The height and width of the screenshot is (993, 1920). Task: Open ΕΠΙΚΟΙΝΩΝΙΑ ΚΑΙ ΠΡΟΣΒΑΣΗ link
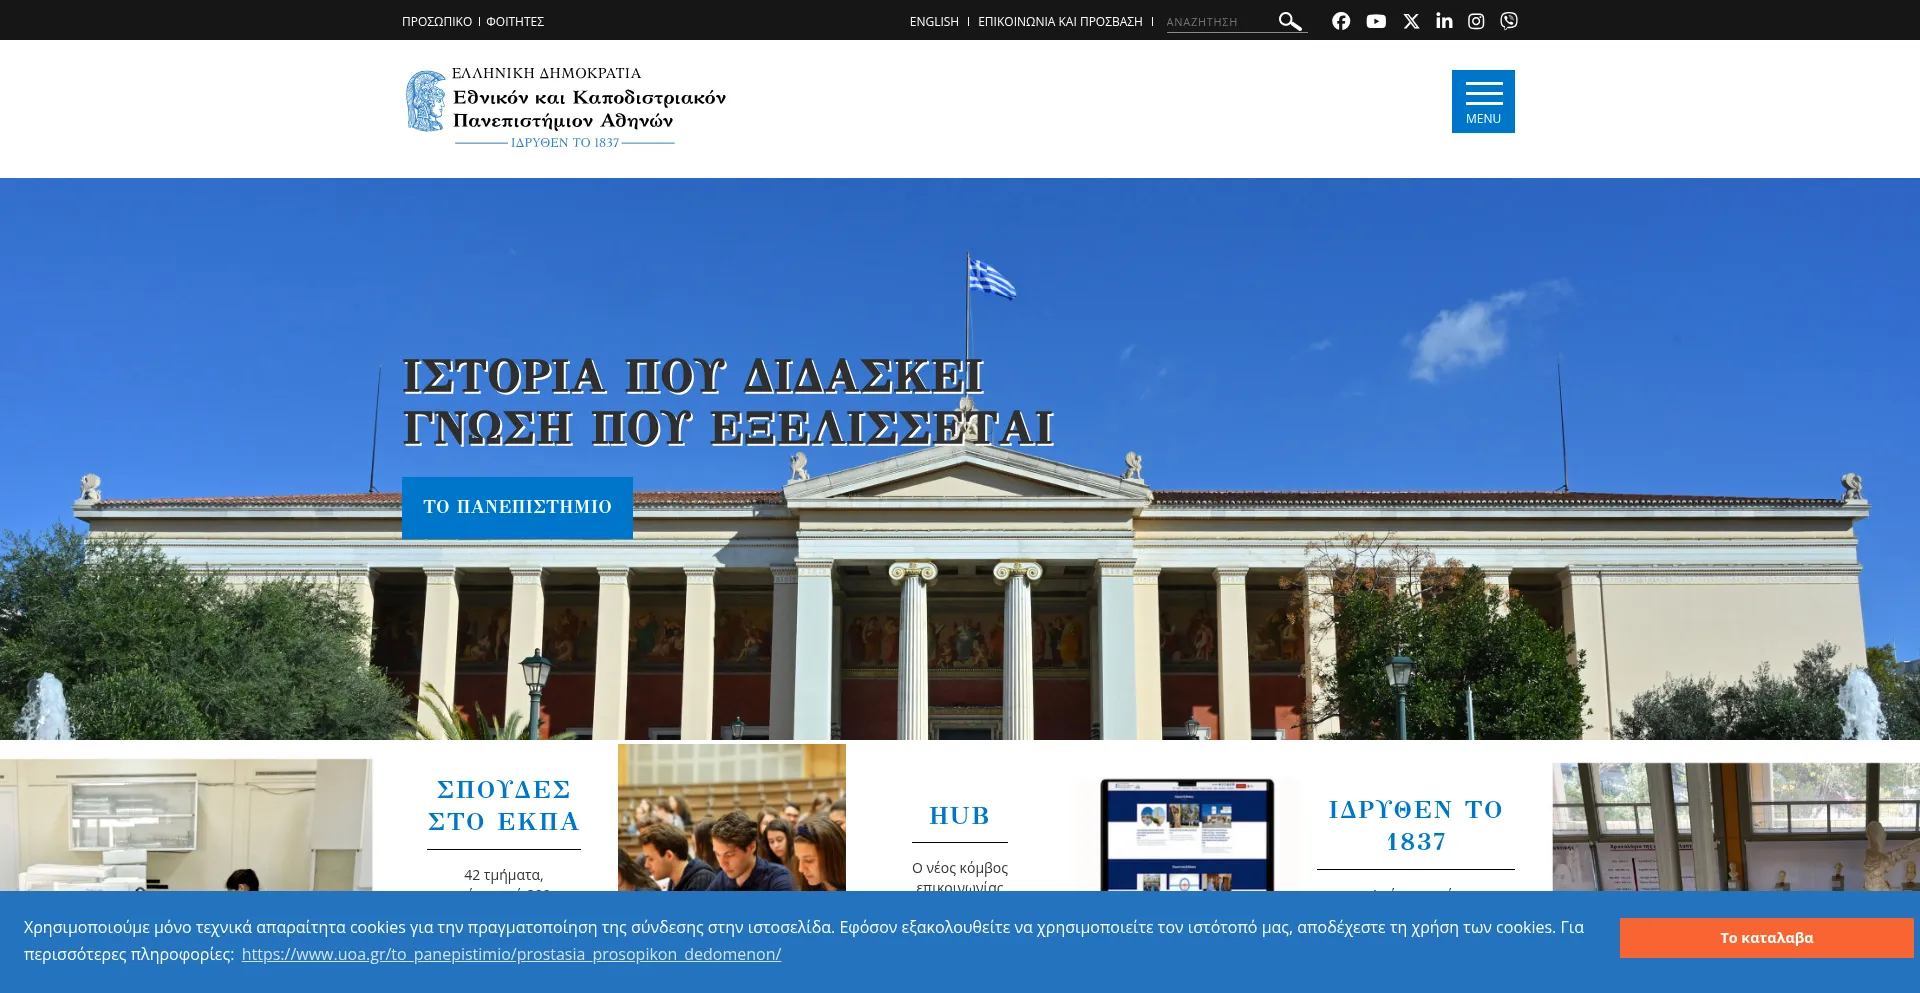pos(1060,21)
